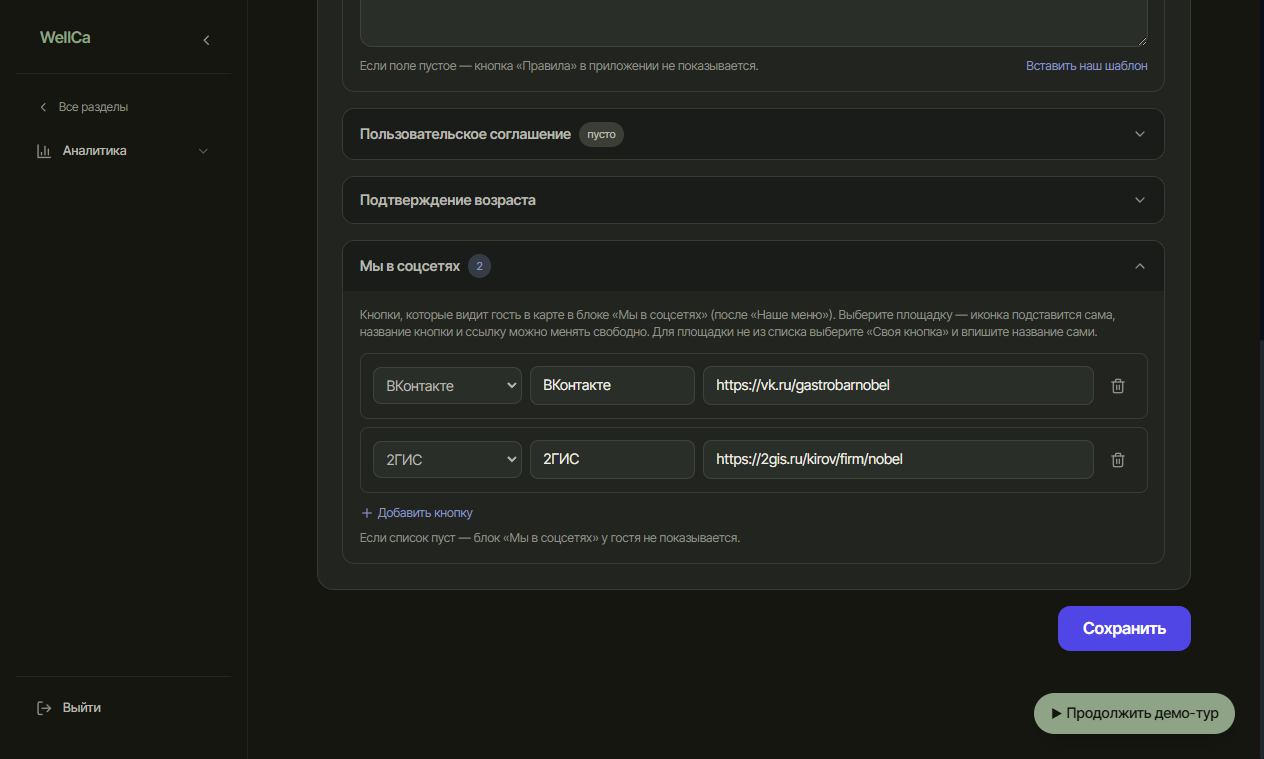This screenshot has width=1264, height=759.
Task: Click the logout icon next to Выйти
Action: click(44, 708)
